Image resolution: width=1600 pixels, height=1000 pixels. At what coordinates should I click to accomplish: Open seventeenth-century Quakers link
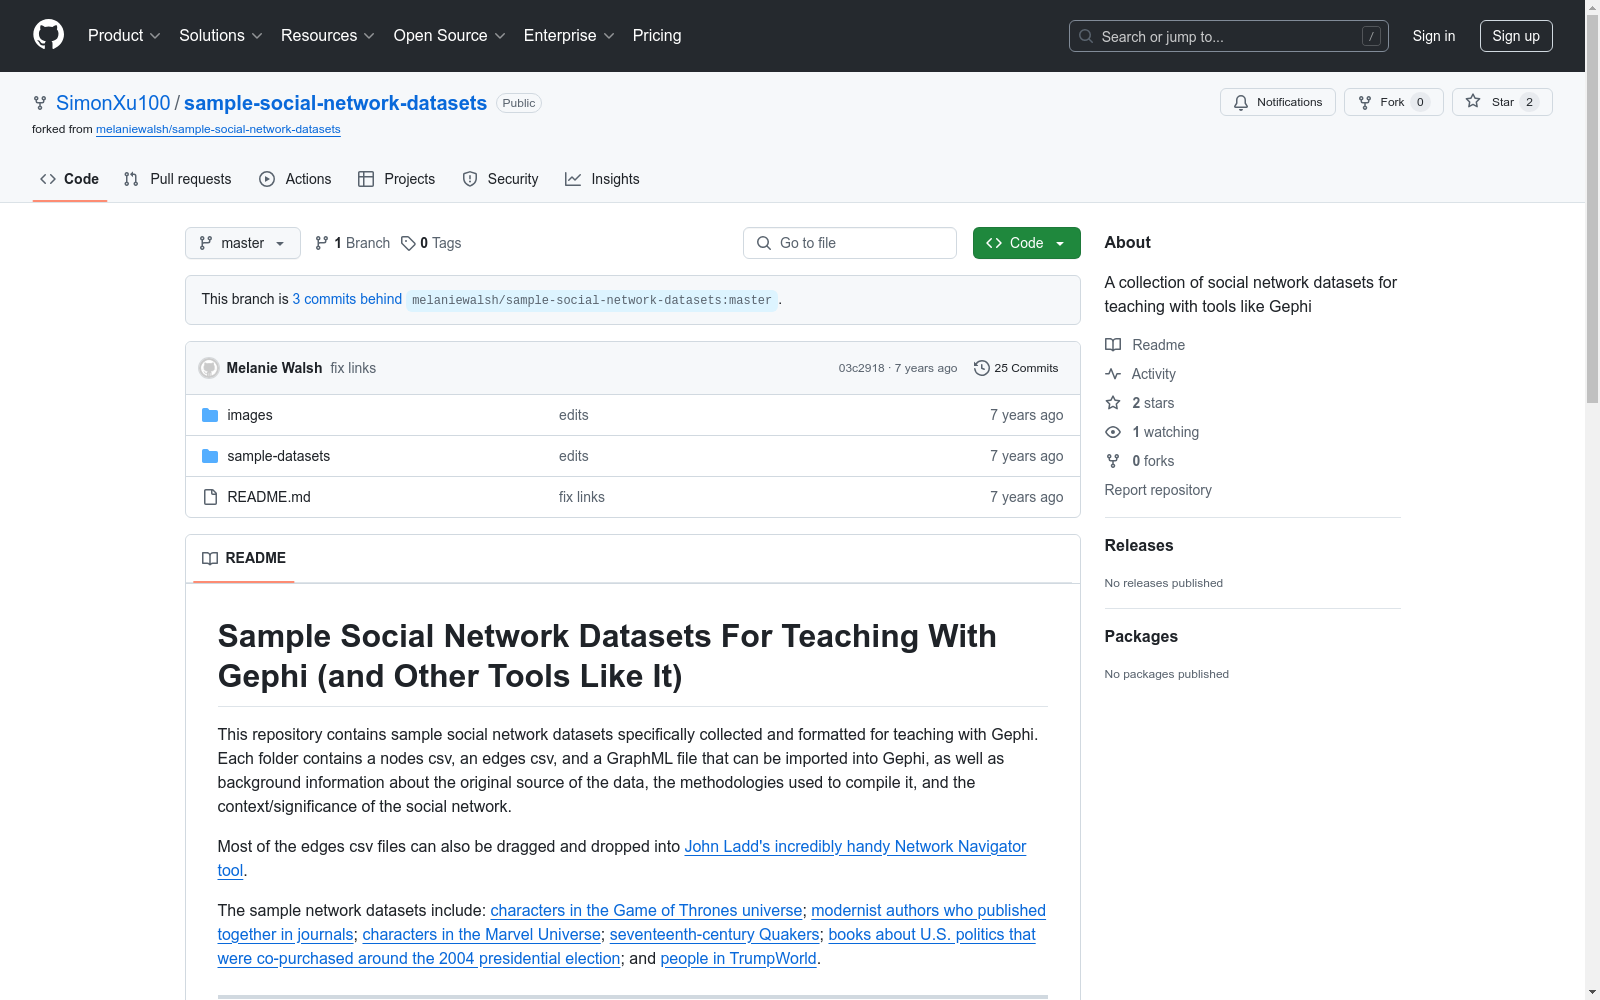(x=715, y=934)
